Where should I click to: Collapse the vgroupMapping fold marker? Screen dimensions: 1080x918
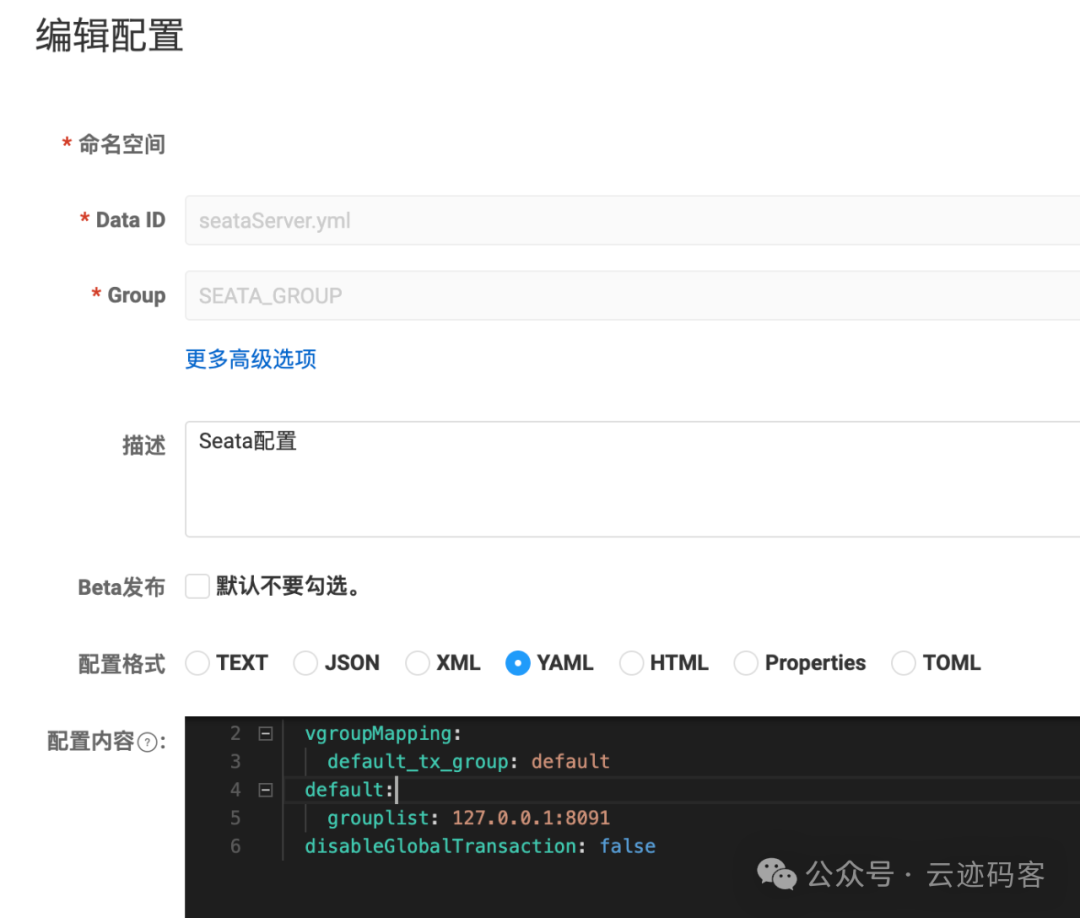[265, 733]
